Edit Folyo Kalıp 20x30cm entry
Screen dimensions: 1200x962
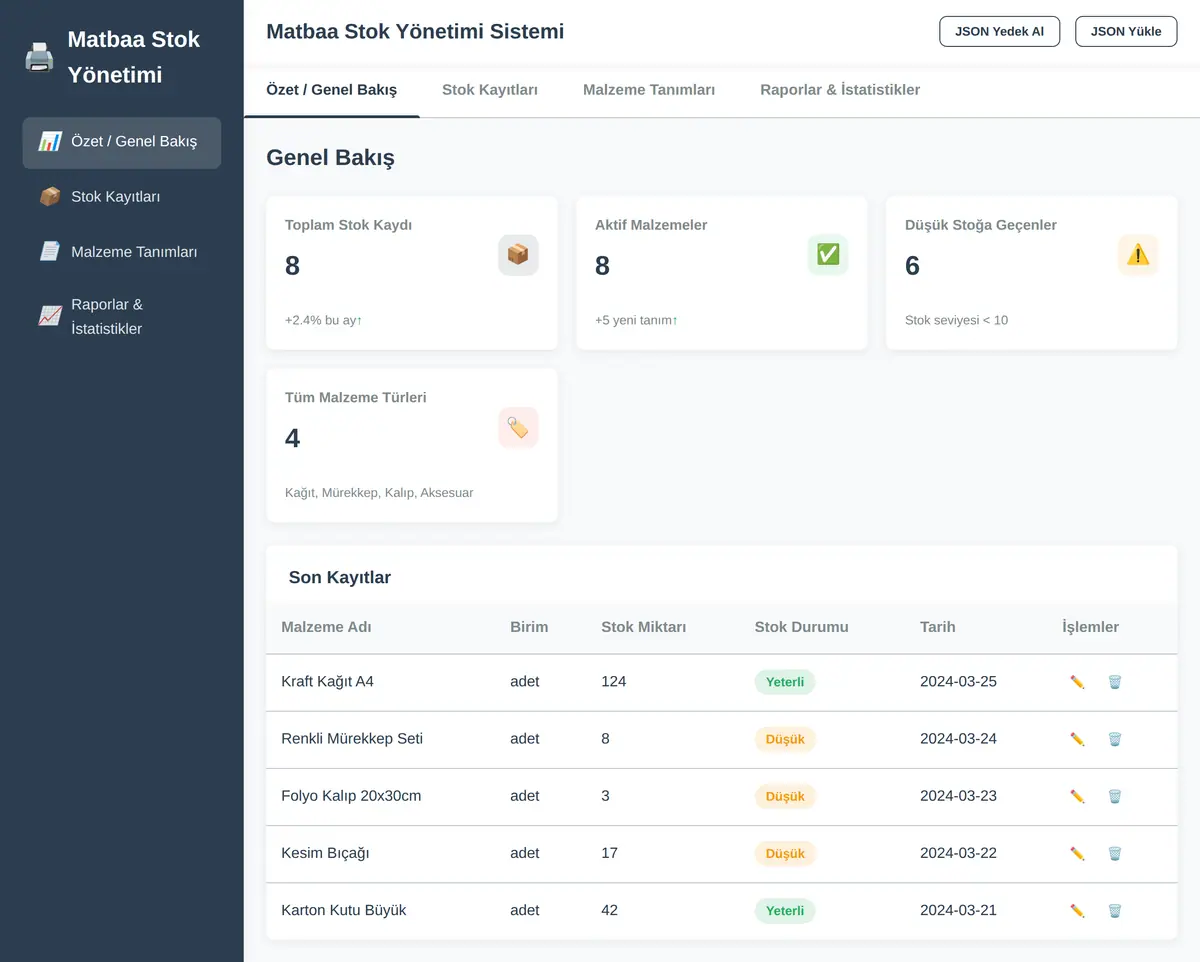[1077, 796]
